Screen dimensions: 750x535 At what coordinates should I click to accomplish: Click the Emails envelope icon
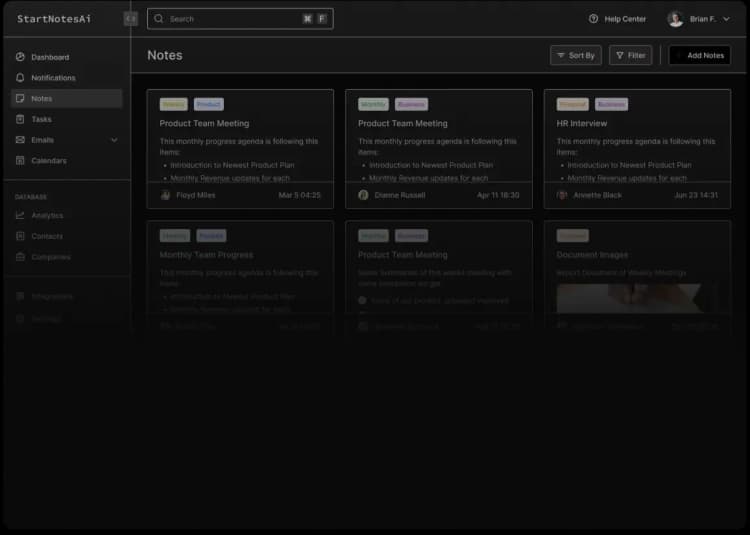click(x=20, y=140)
